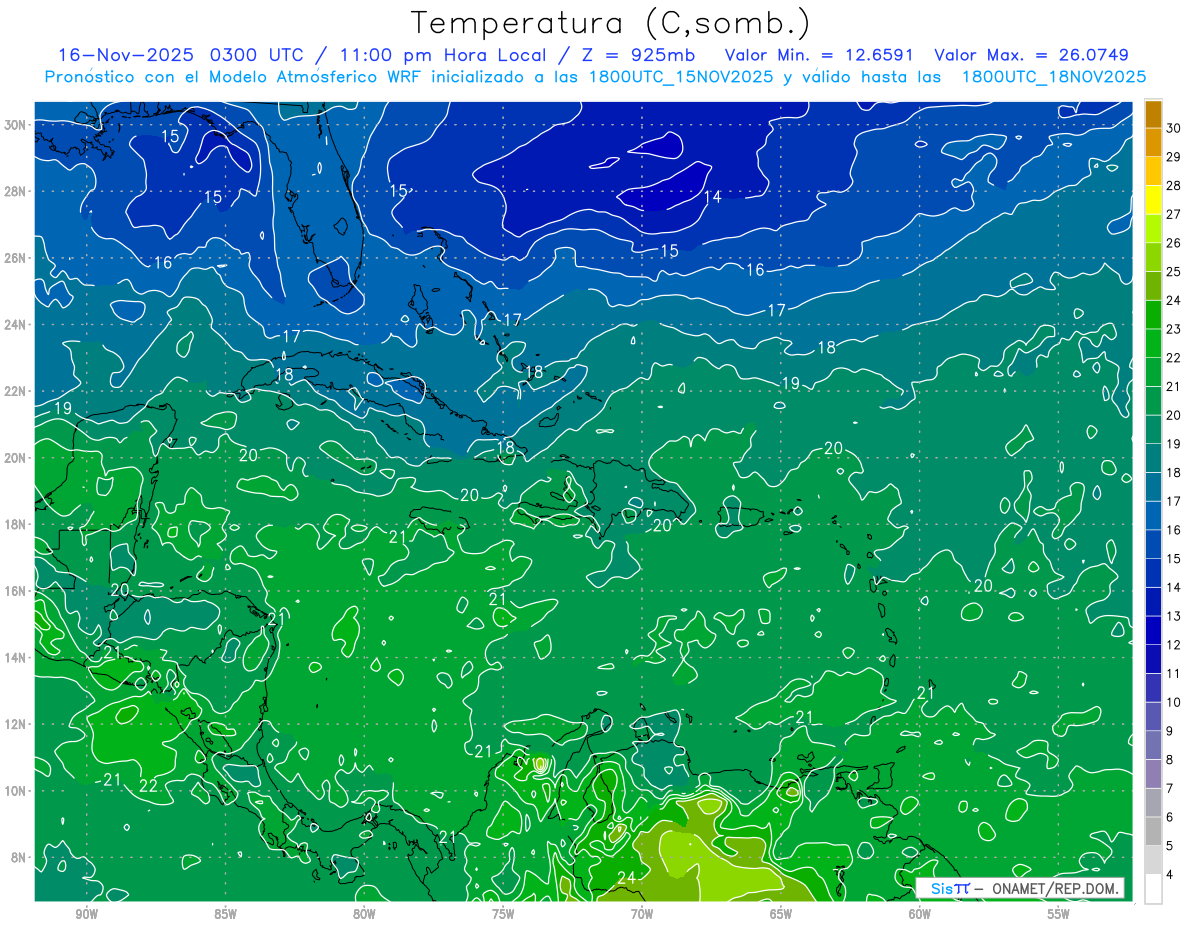Click the colorbar swatch between 29 and 30
The width and height of the screenshot is (1200, 927).
click(1153, 142)
